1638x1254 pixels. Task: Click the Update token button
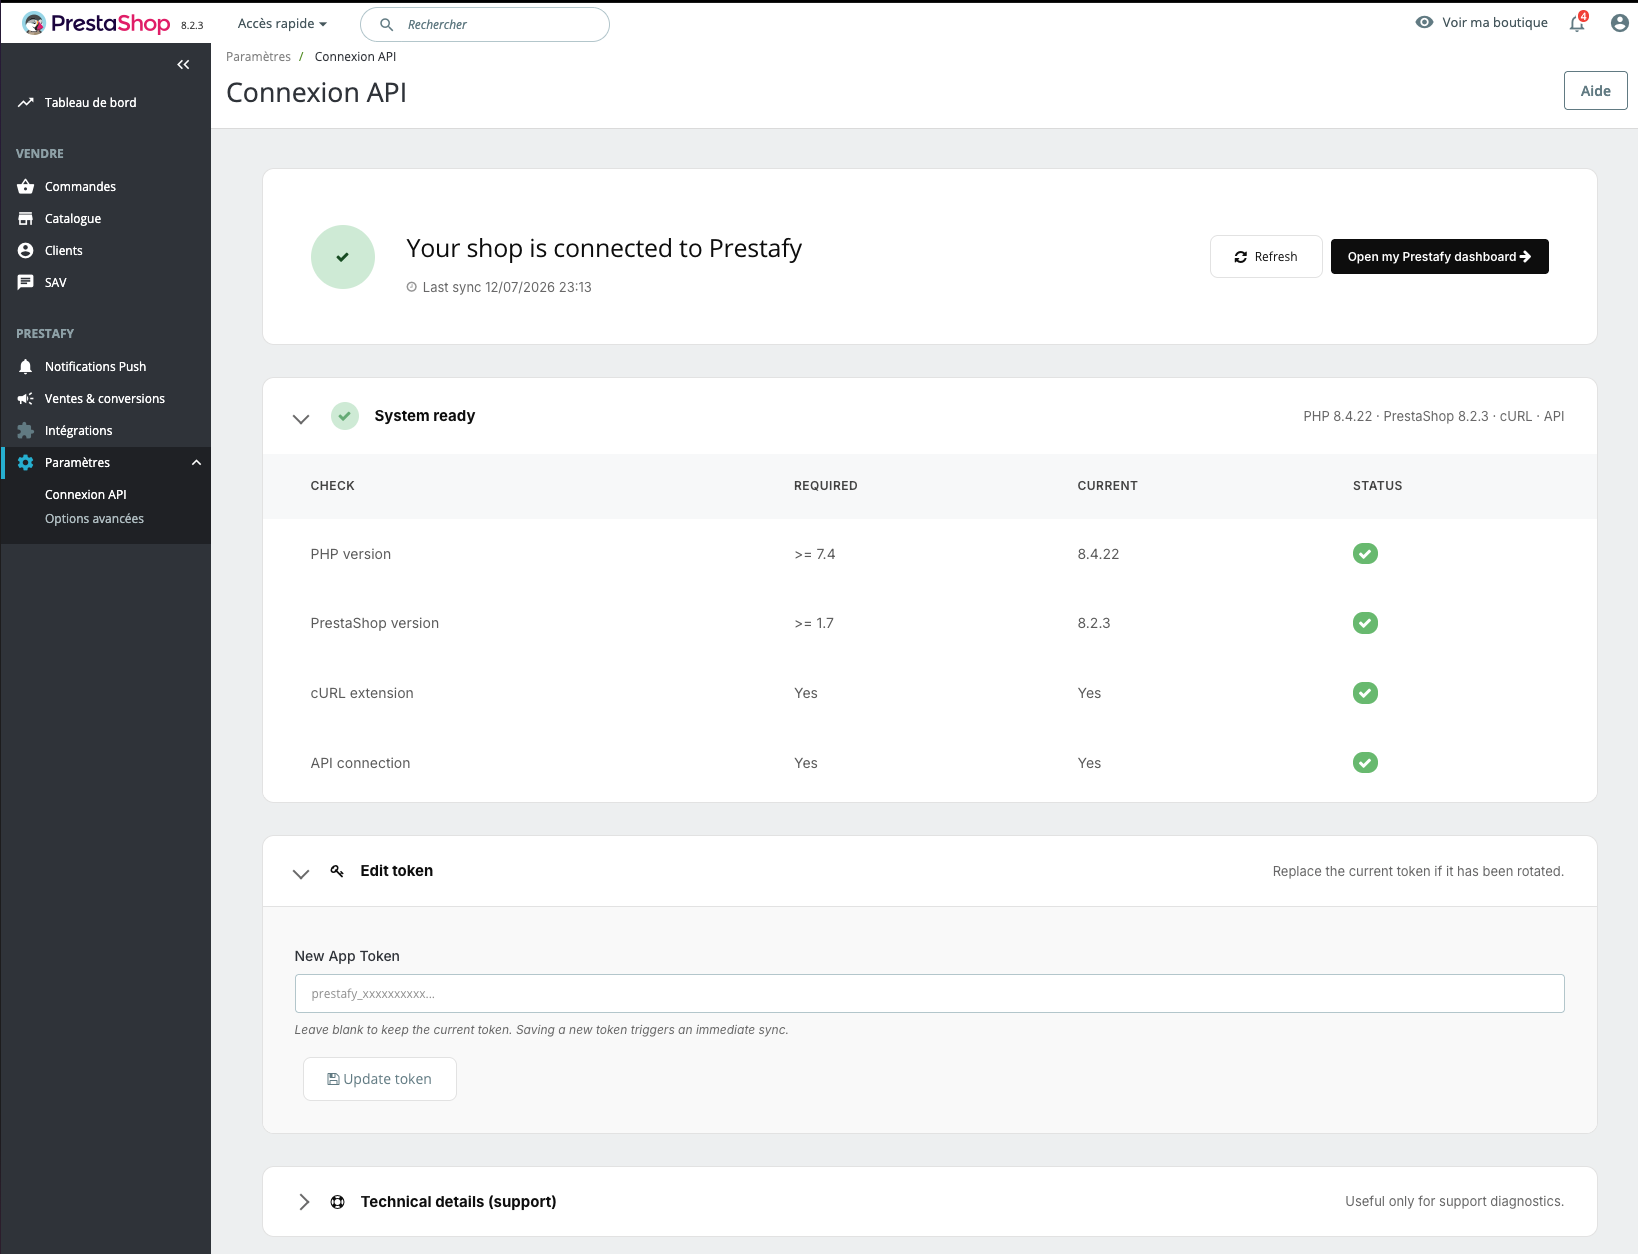point(380,1079)
